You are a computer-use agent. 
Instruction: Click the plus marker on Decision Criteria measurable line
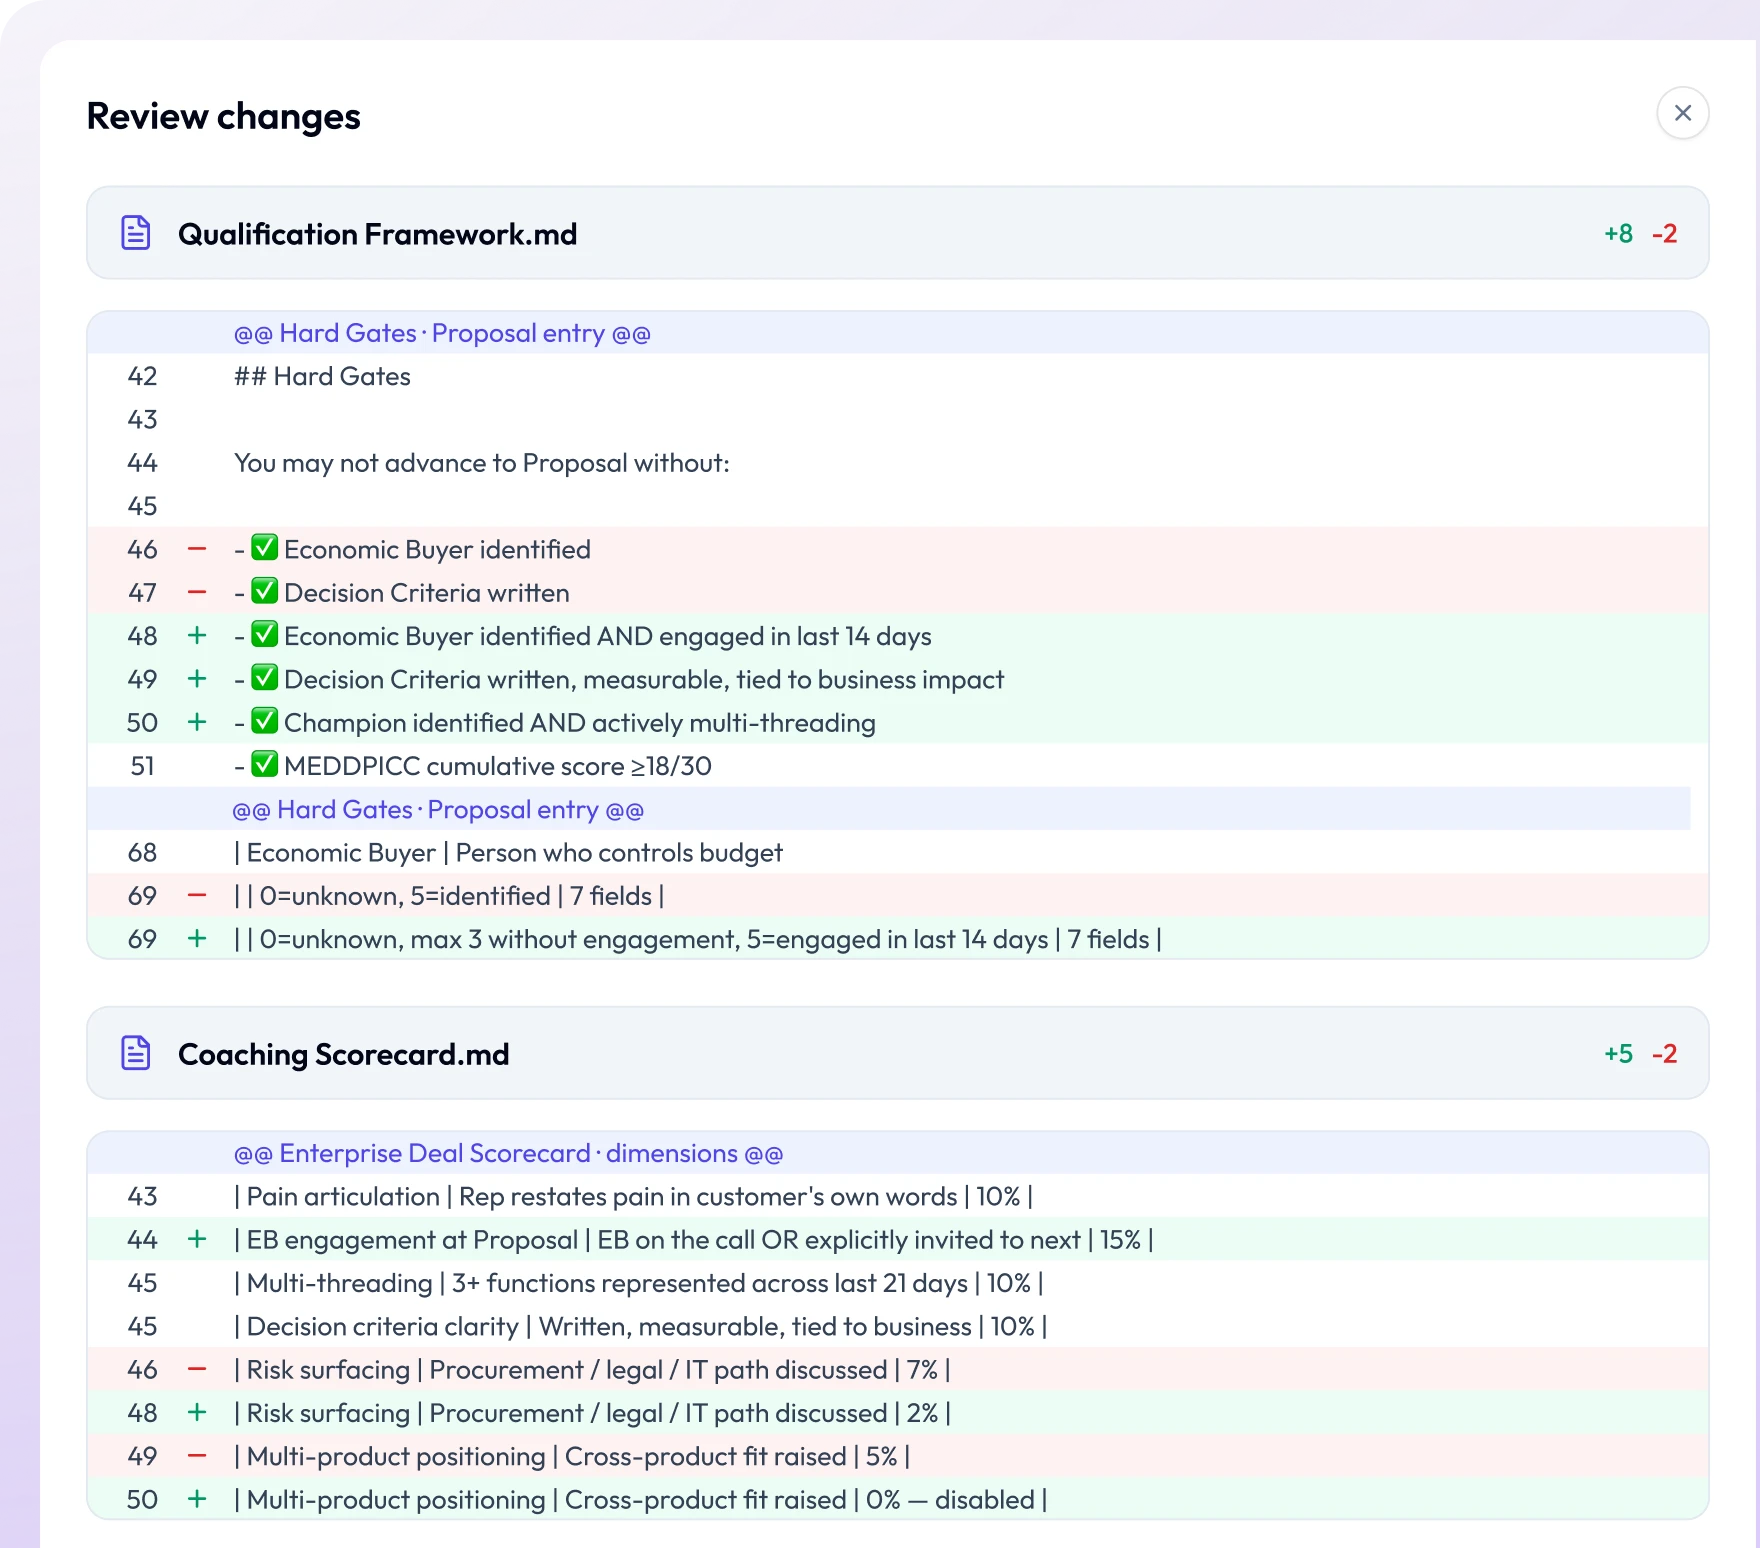197,679
